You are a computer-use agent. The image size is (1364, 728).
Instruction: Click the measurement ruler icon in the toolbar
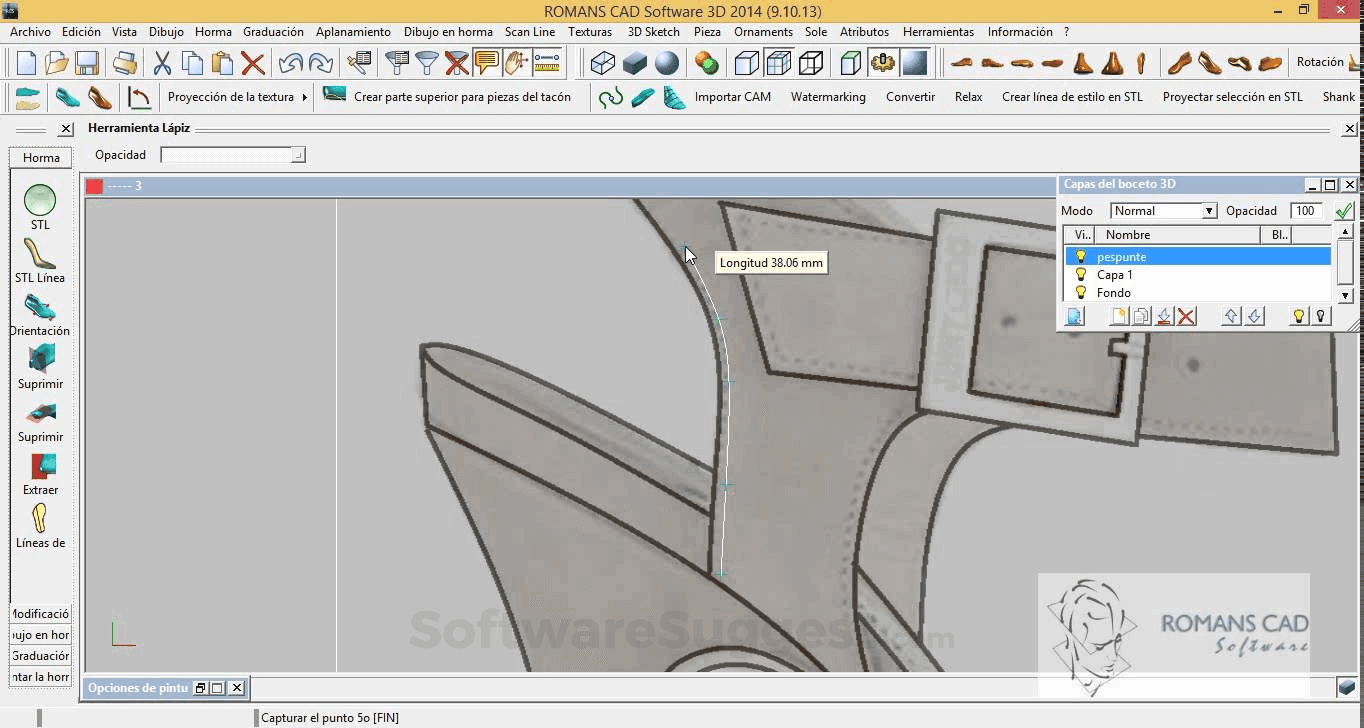pyautogui.click(x=547, y=63)
